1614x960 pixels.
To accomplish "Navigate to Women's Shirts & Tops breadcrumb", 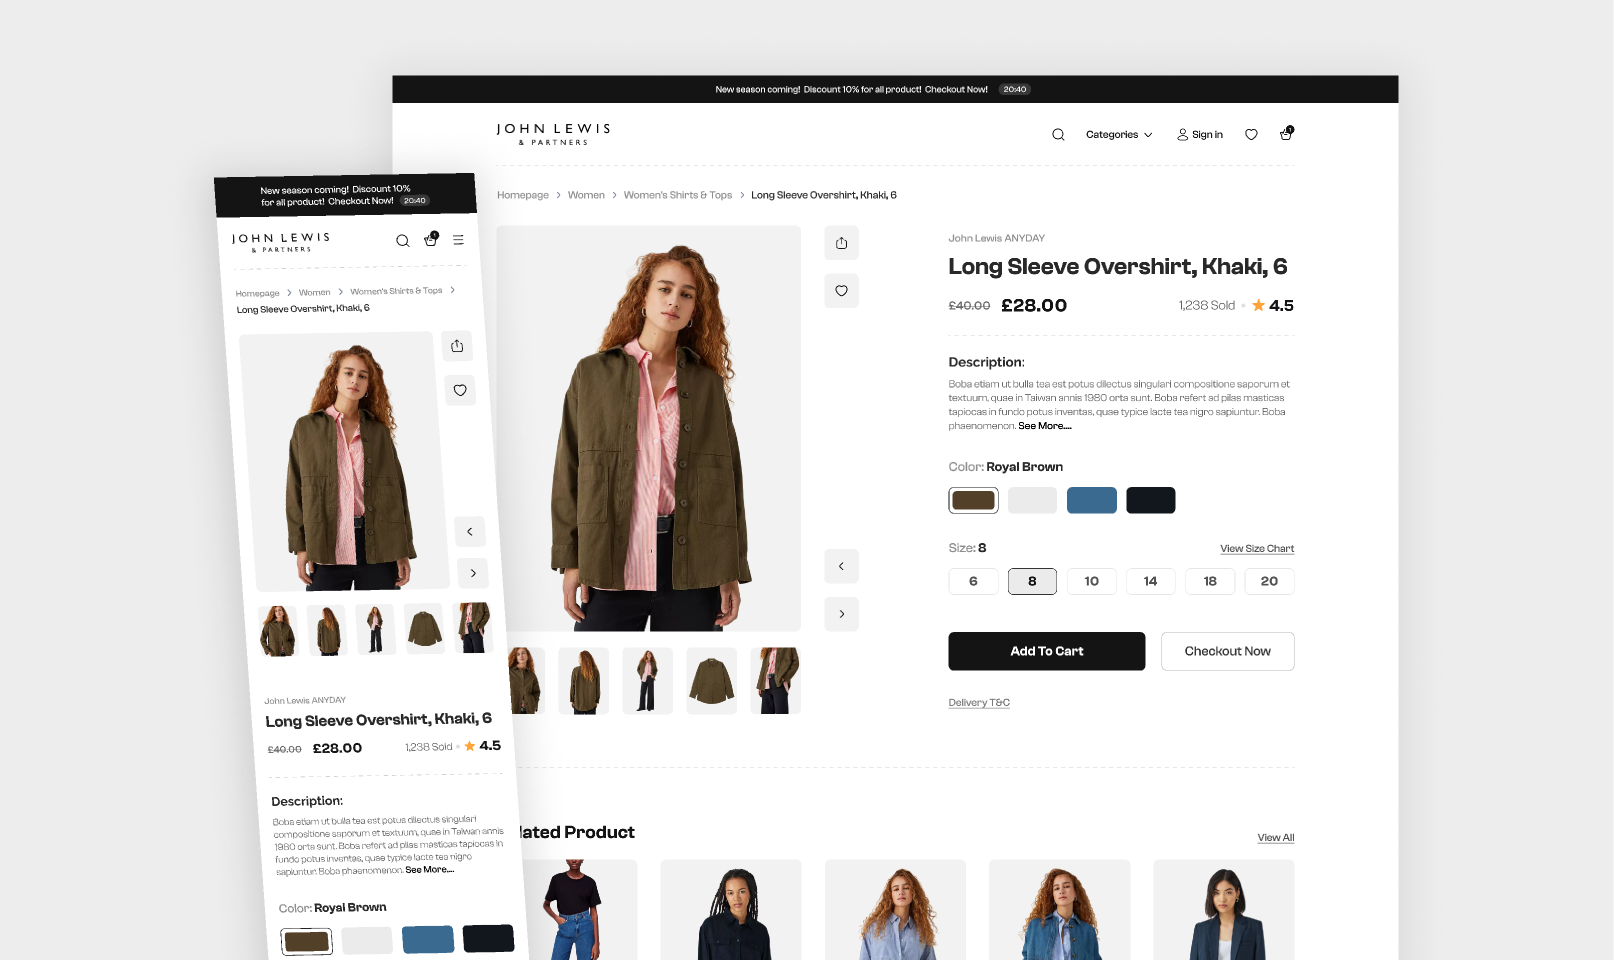I will [x=677, y=195].
